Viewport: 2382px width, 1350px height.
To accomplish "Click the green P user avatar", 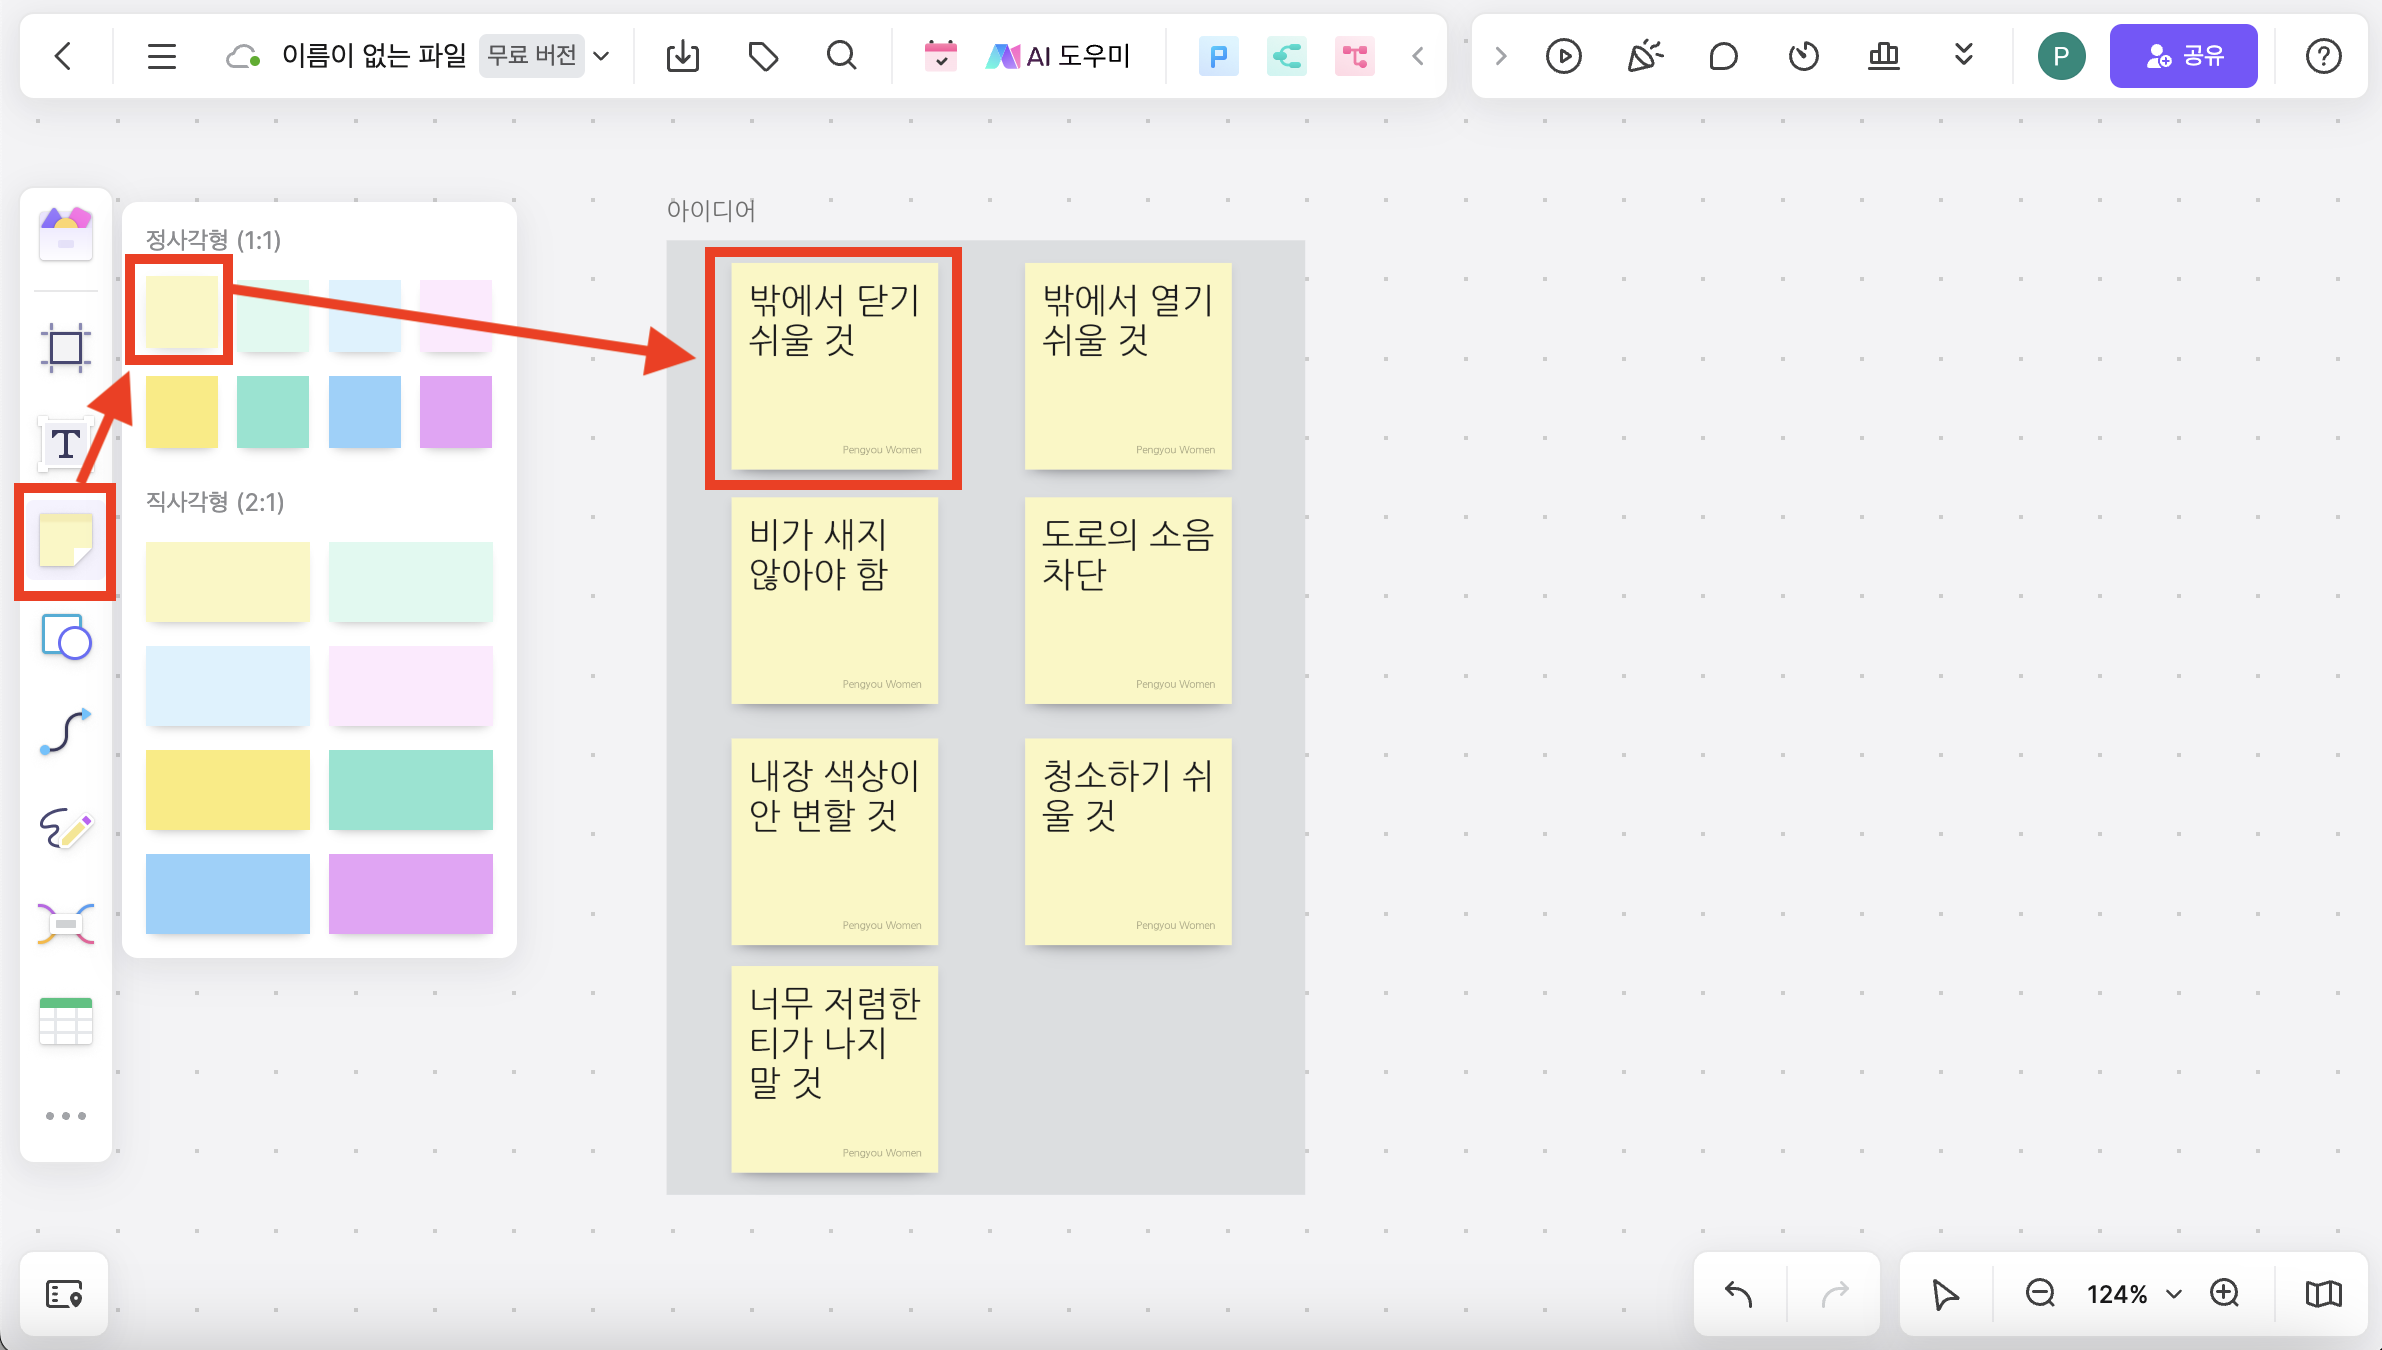I will click(x=2061, y=56).
